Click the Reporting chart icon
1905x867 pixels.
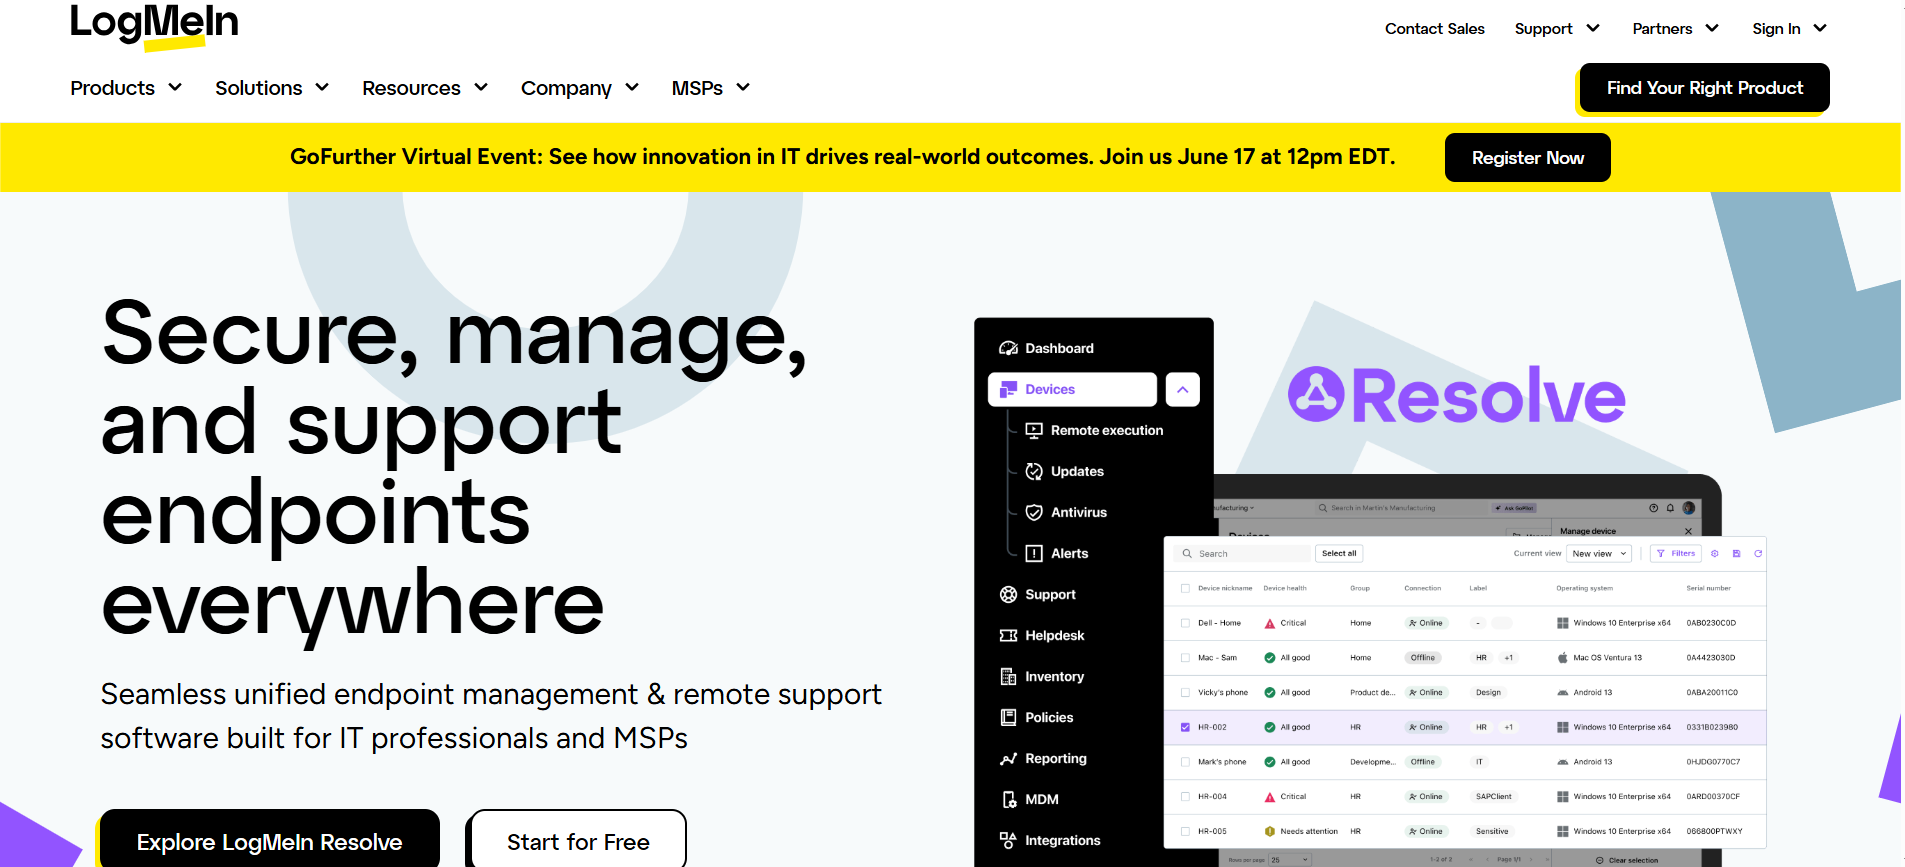(x=1008, y=758)
